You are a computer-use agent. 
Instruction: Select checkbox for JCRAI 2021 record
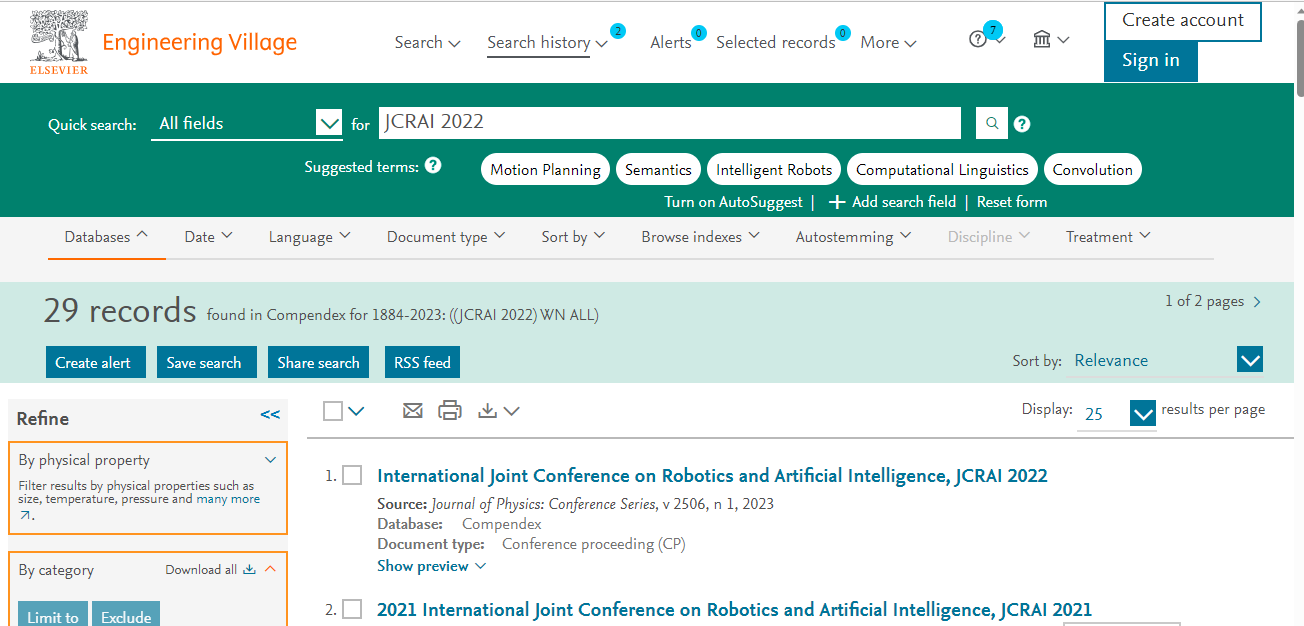coord(352,609)
